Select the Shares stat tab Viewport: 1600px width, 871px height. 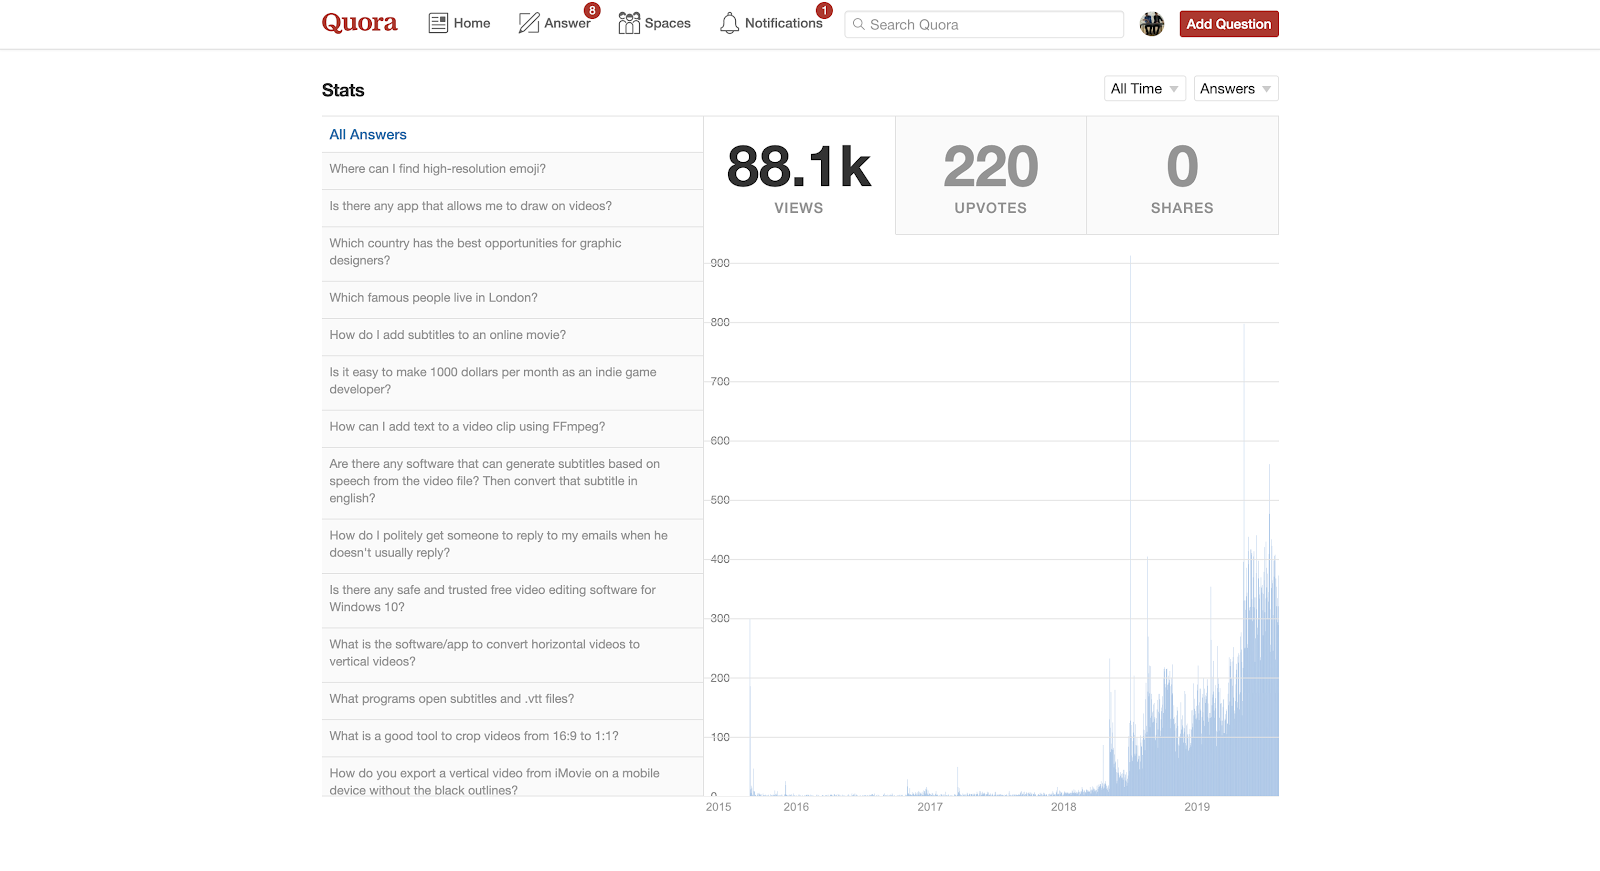[x=1182, y=176]
